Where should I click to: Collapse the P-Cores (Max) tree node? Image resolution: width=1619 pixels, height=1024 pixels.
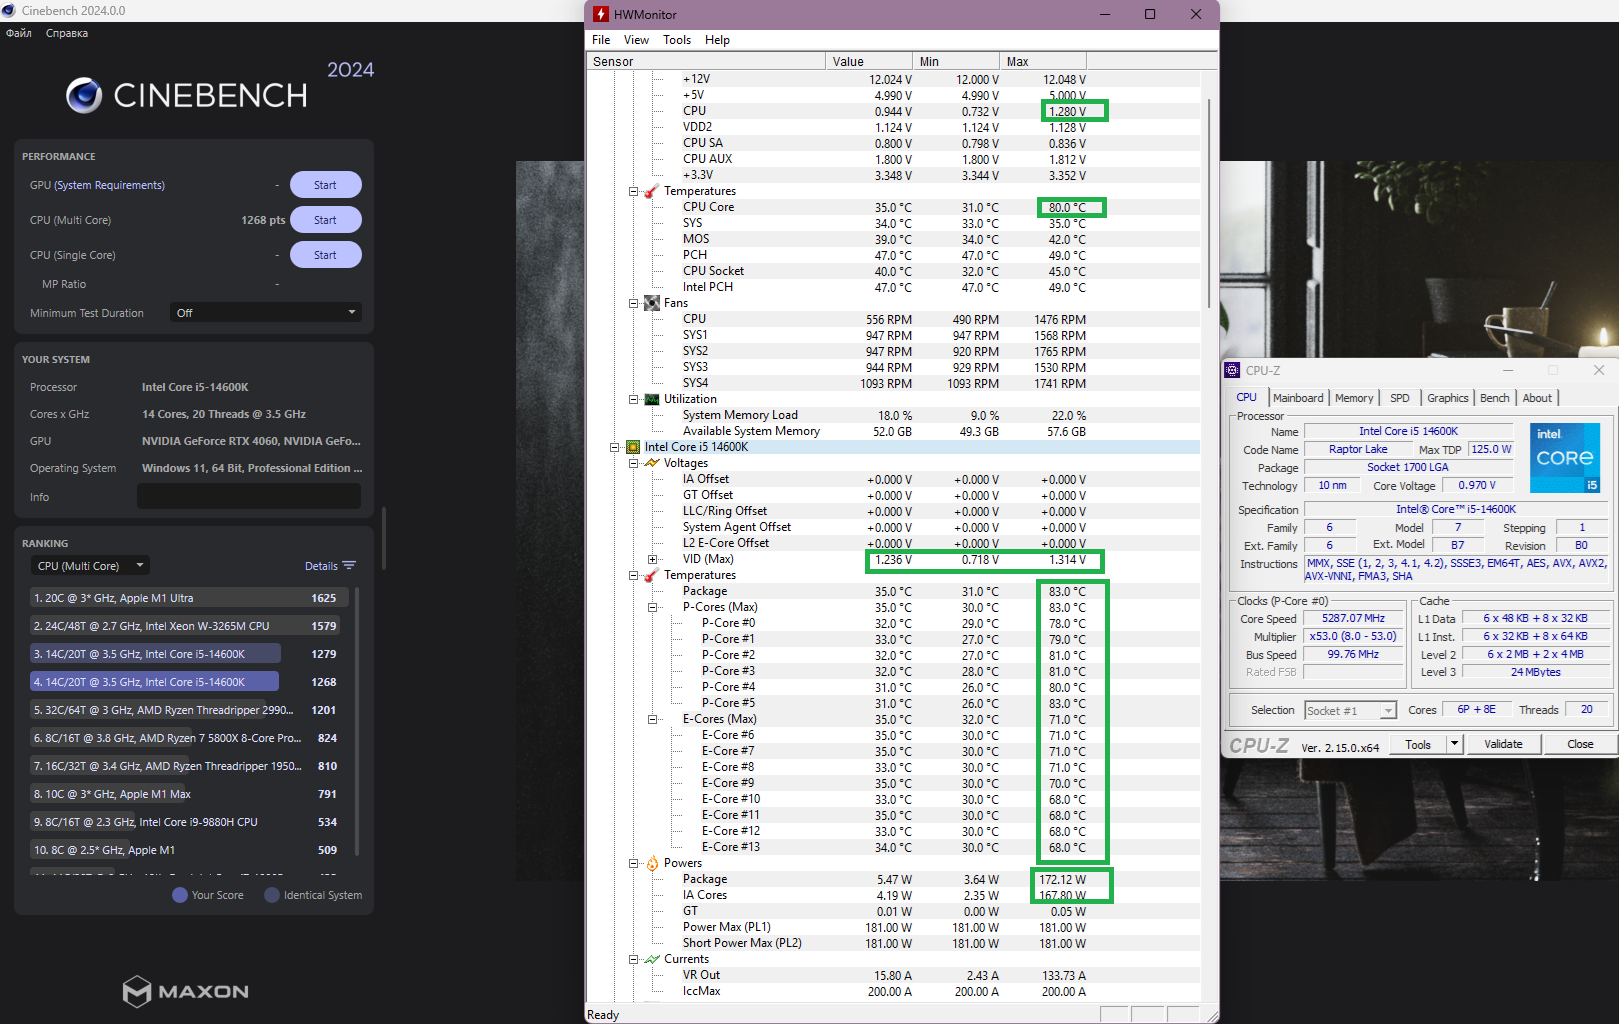click(652, 607)
